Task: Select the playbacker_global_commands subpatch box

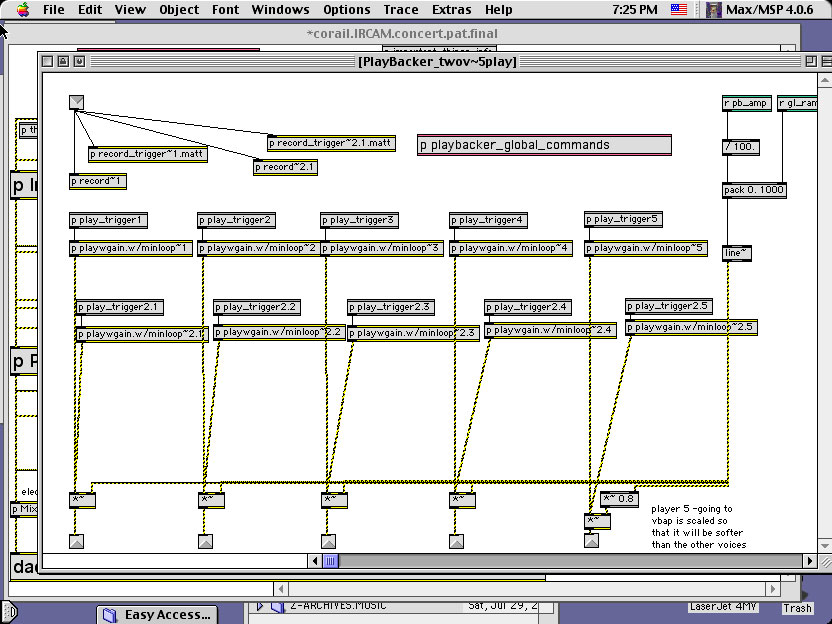Action: tap(544, 146)
